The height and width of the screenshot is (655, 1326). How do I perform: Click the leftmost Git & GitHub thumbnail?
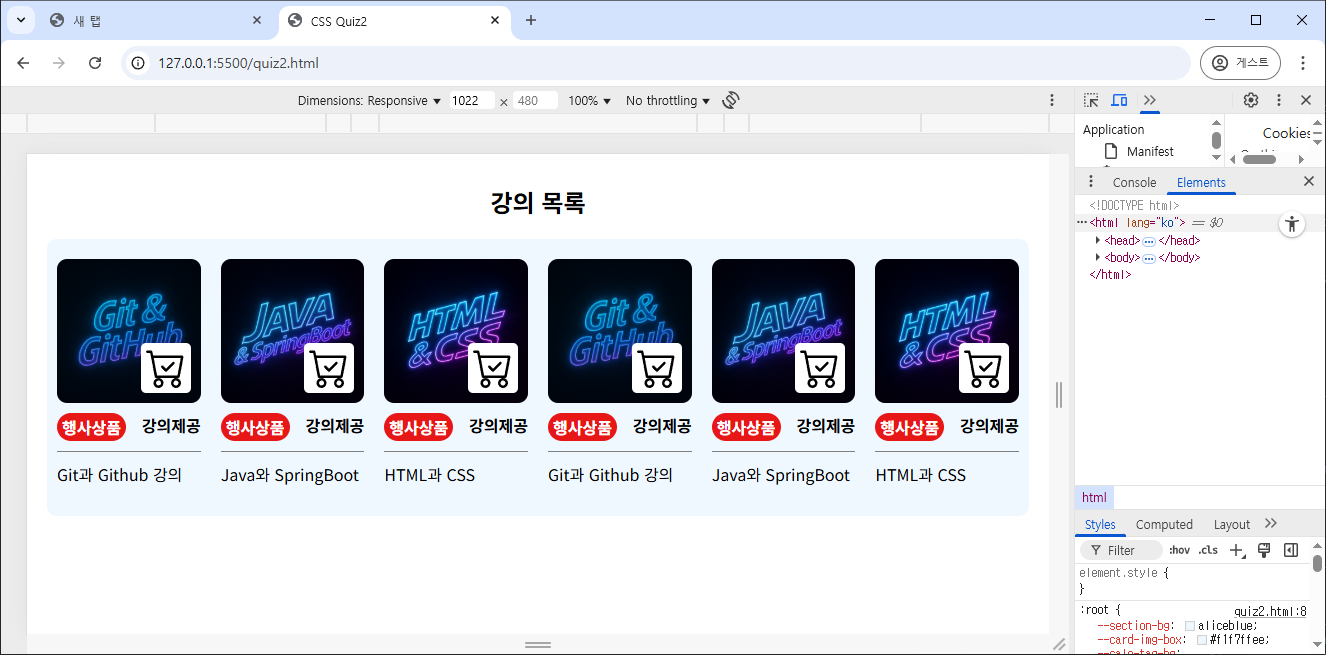129,331
